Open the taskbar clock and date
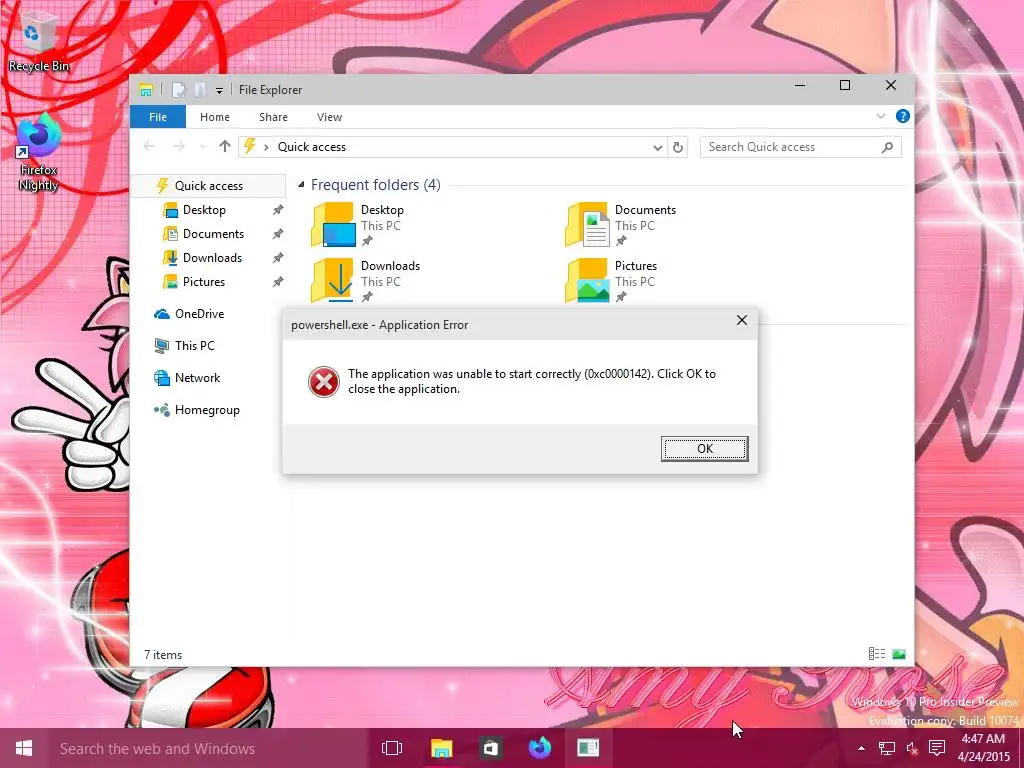 coord(984,748)
